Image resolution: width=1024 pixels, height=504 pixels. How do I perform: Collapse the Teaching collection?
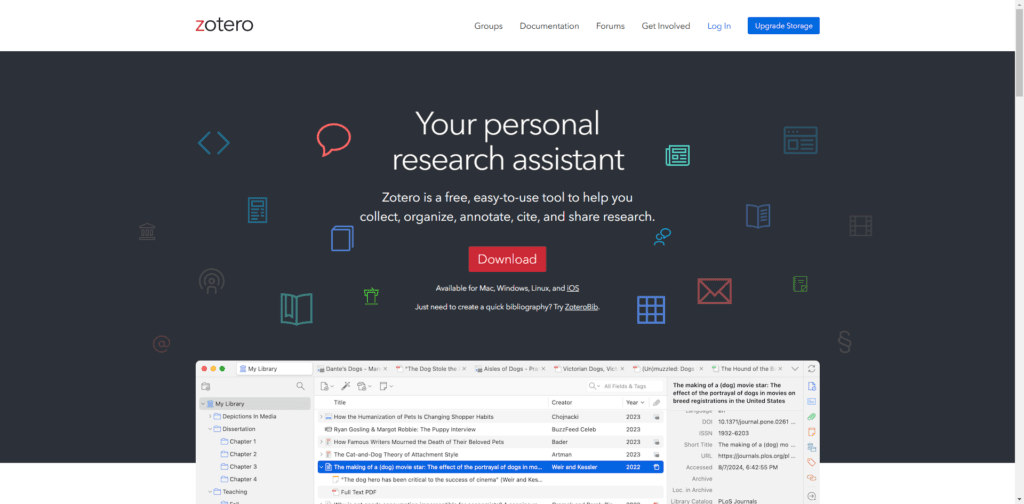[210, 492]
